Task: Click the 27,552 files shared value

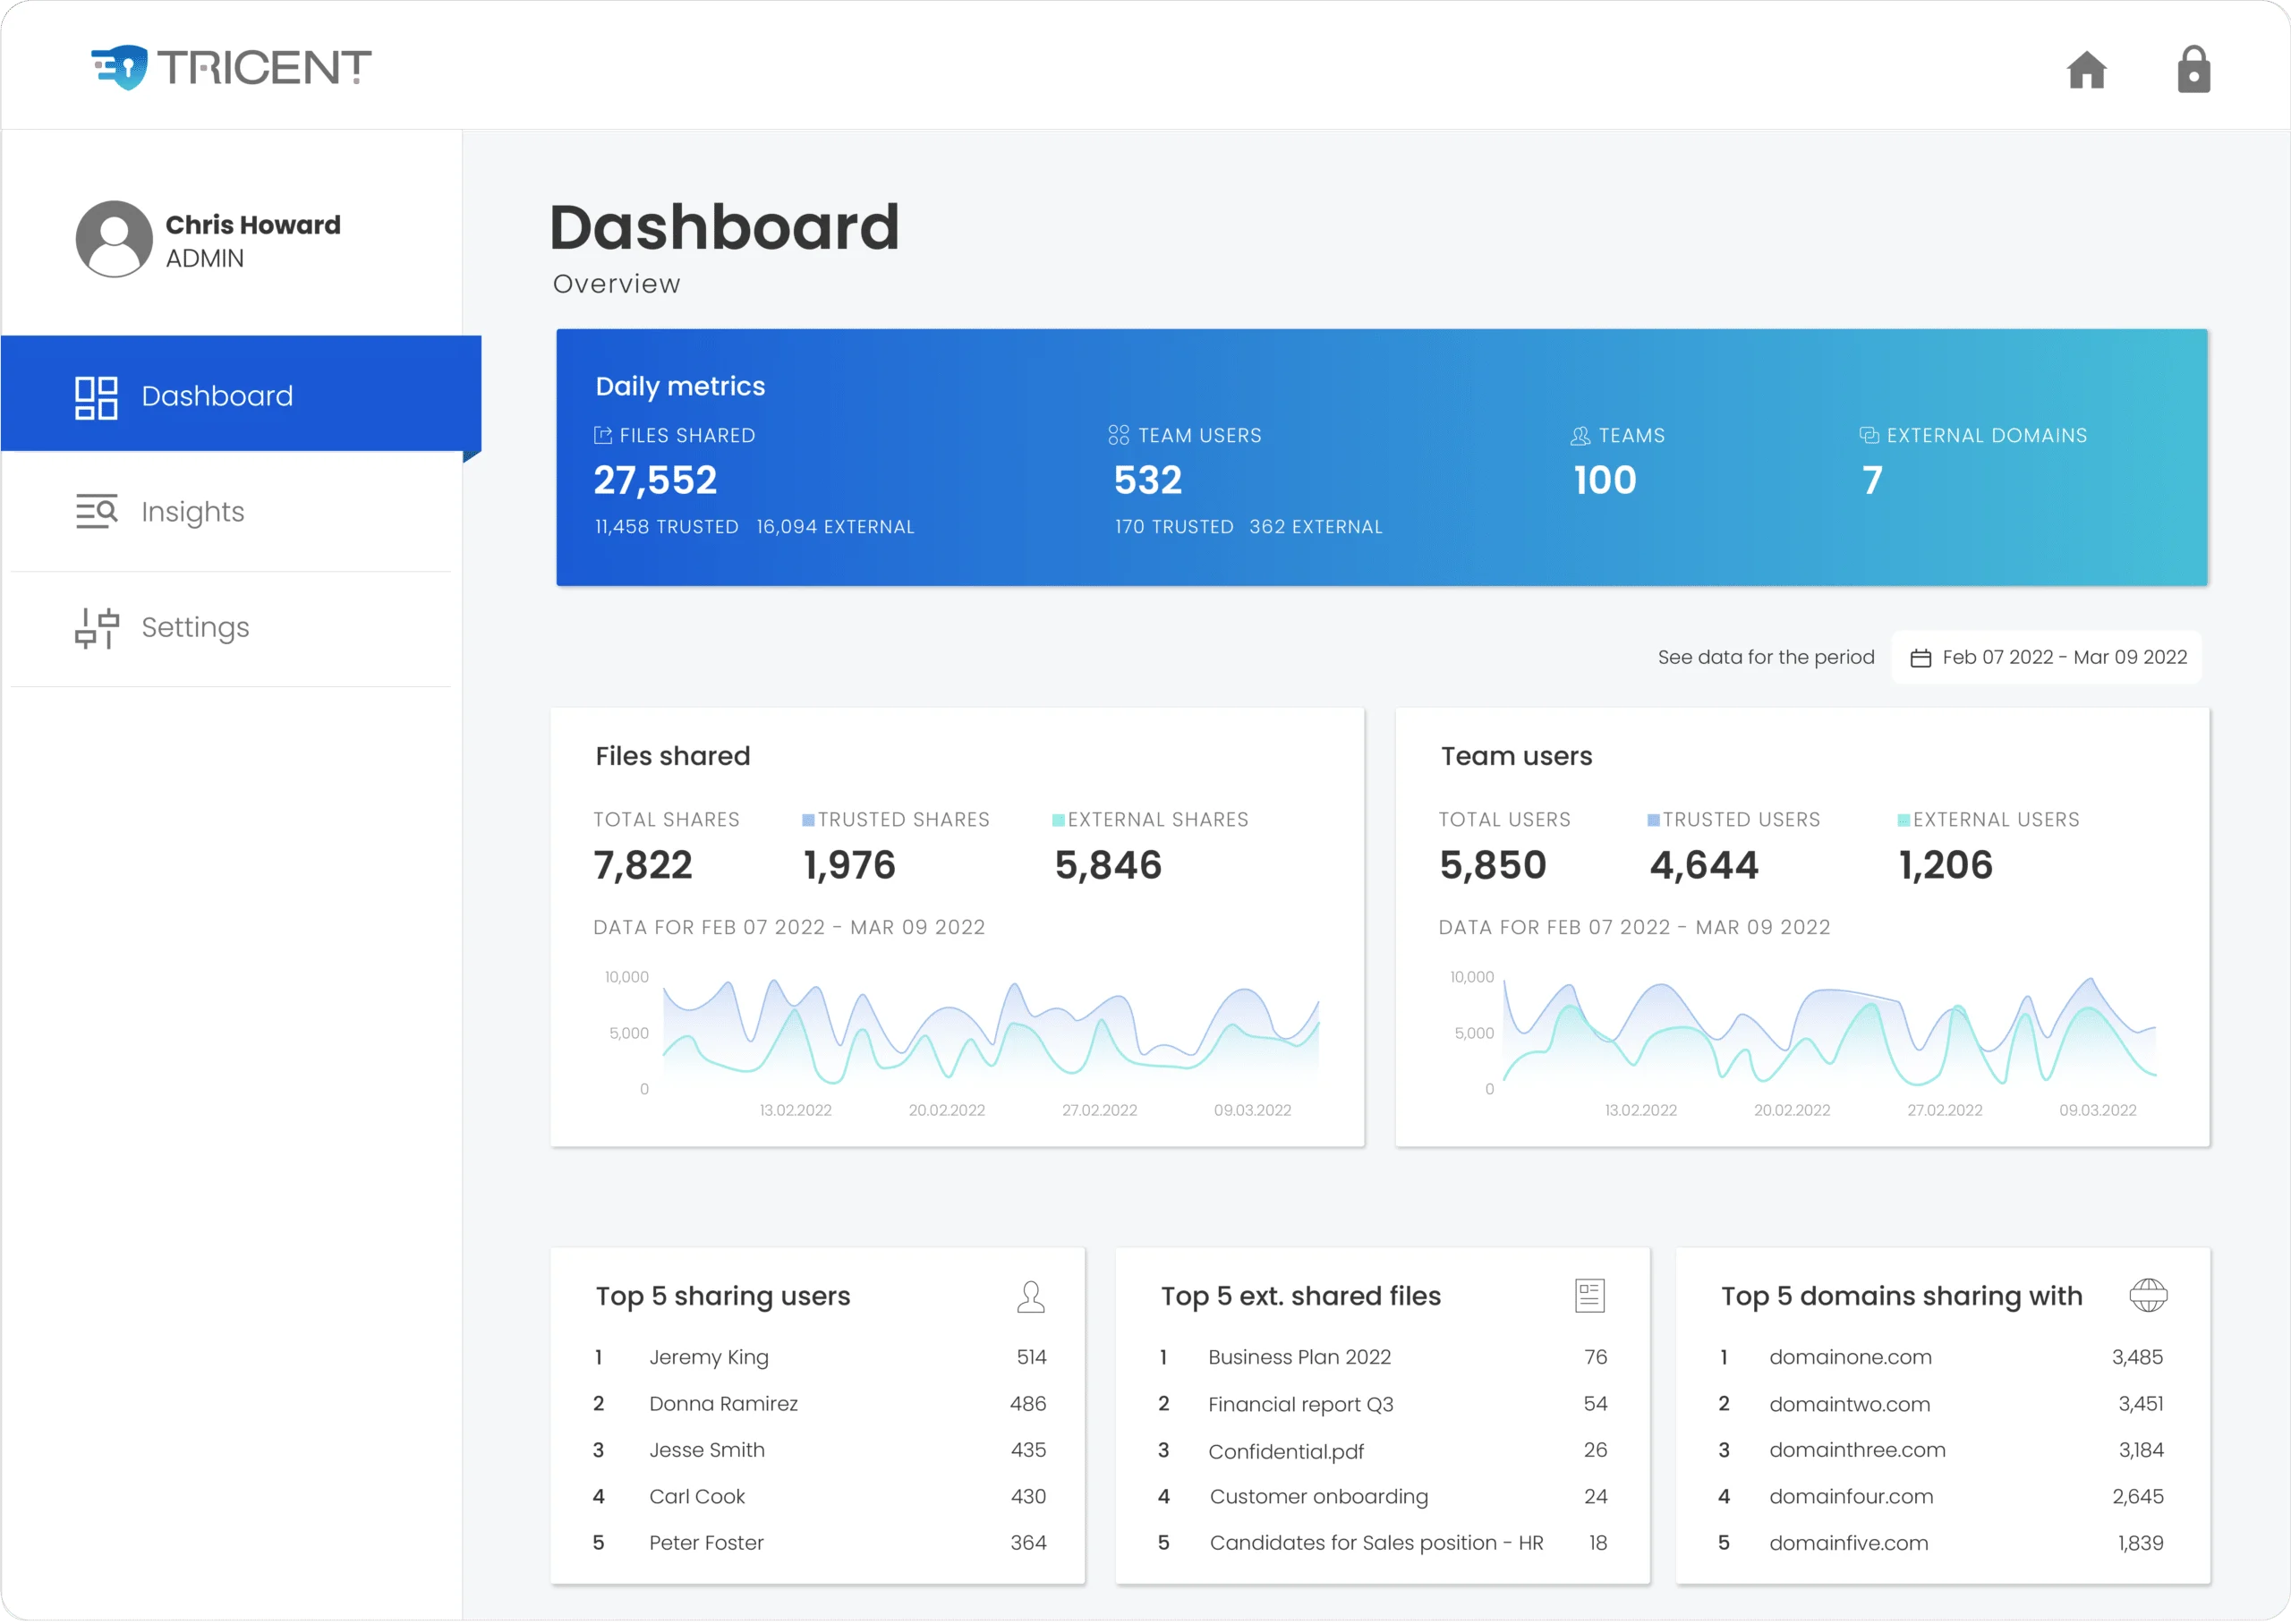Action: tap(655, 481)
